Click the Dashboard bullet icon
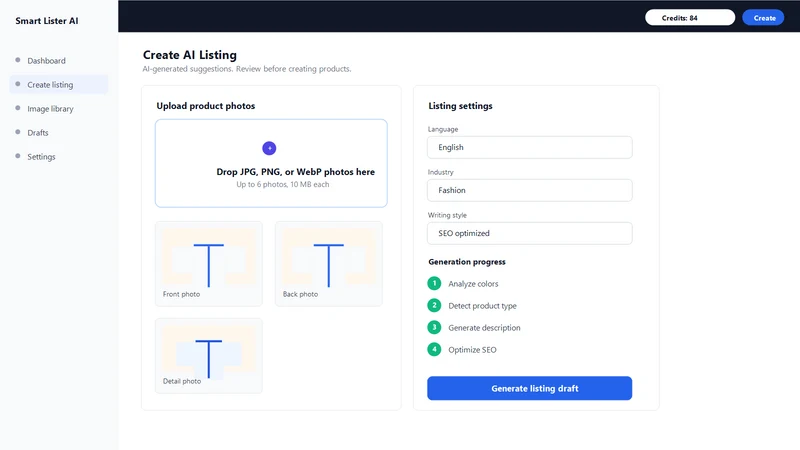 pos(18,60)
